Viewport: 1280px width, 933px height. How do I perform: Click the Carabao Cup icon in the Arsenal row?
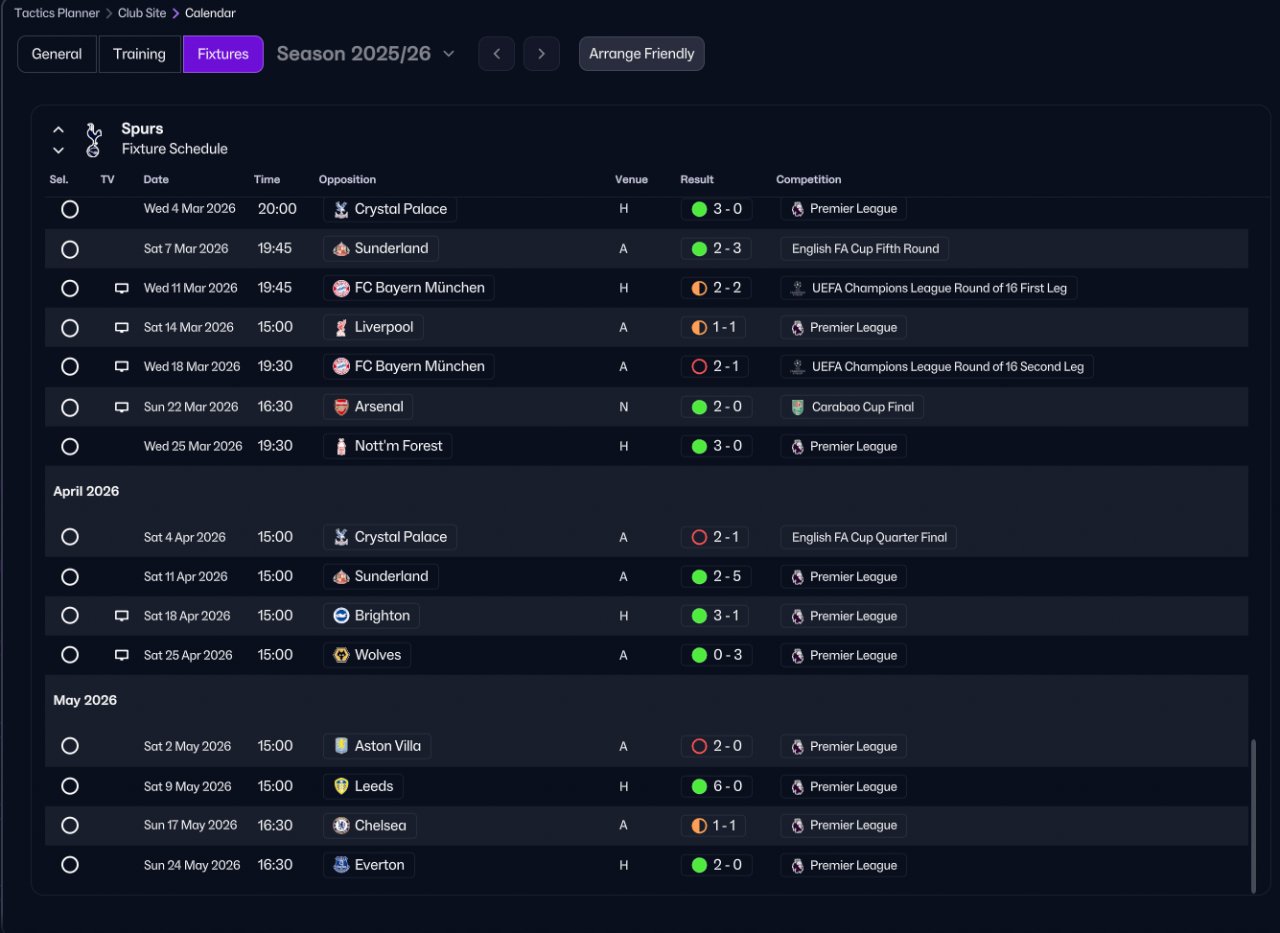tap(797, 407)
